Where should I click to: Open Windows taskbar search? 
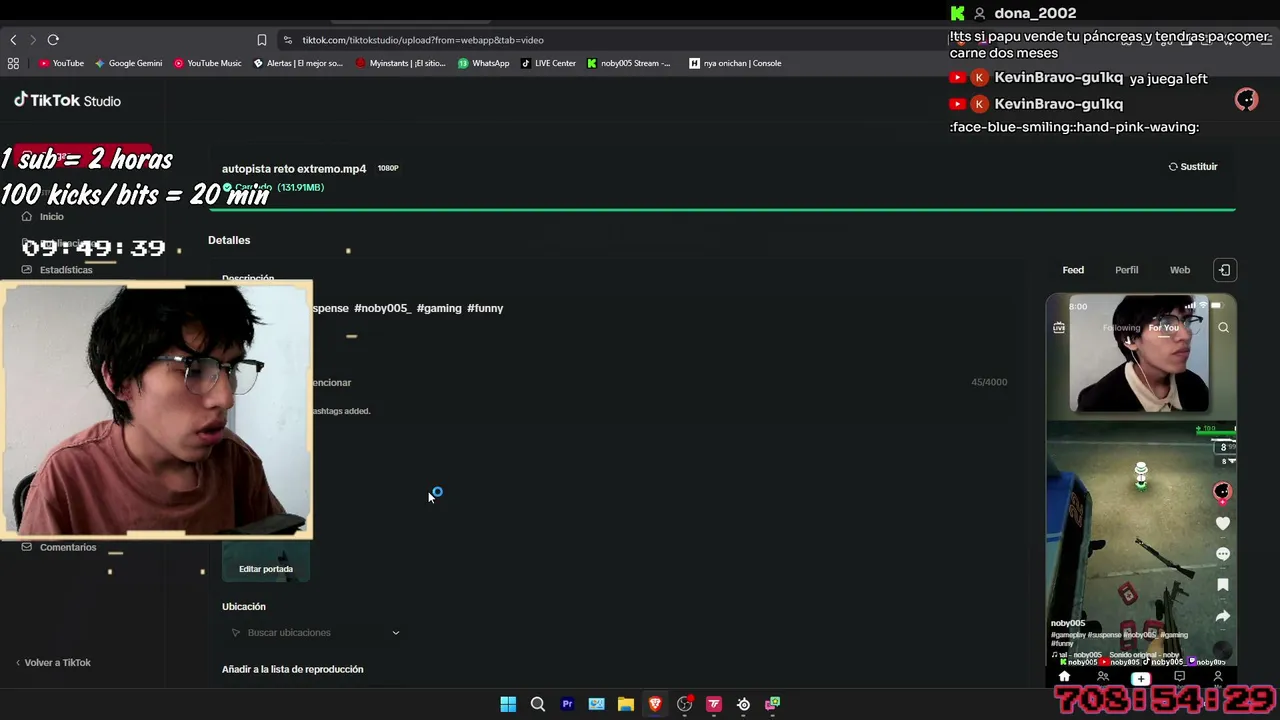tap(537, 704)
